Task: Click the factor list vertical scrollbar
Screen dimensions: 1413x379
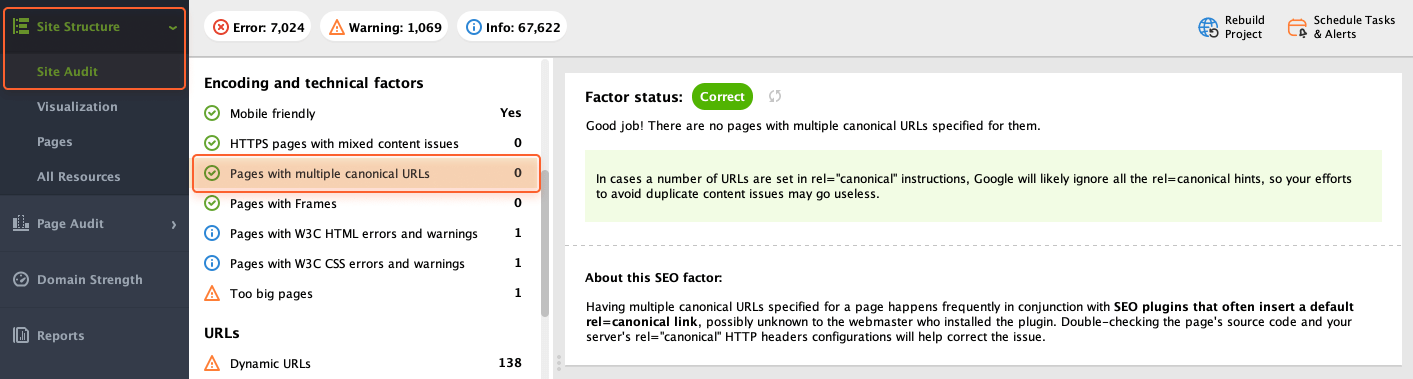Action: pyautogui.click(x=545, y=242)
